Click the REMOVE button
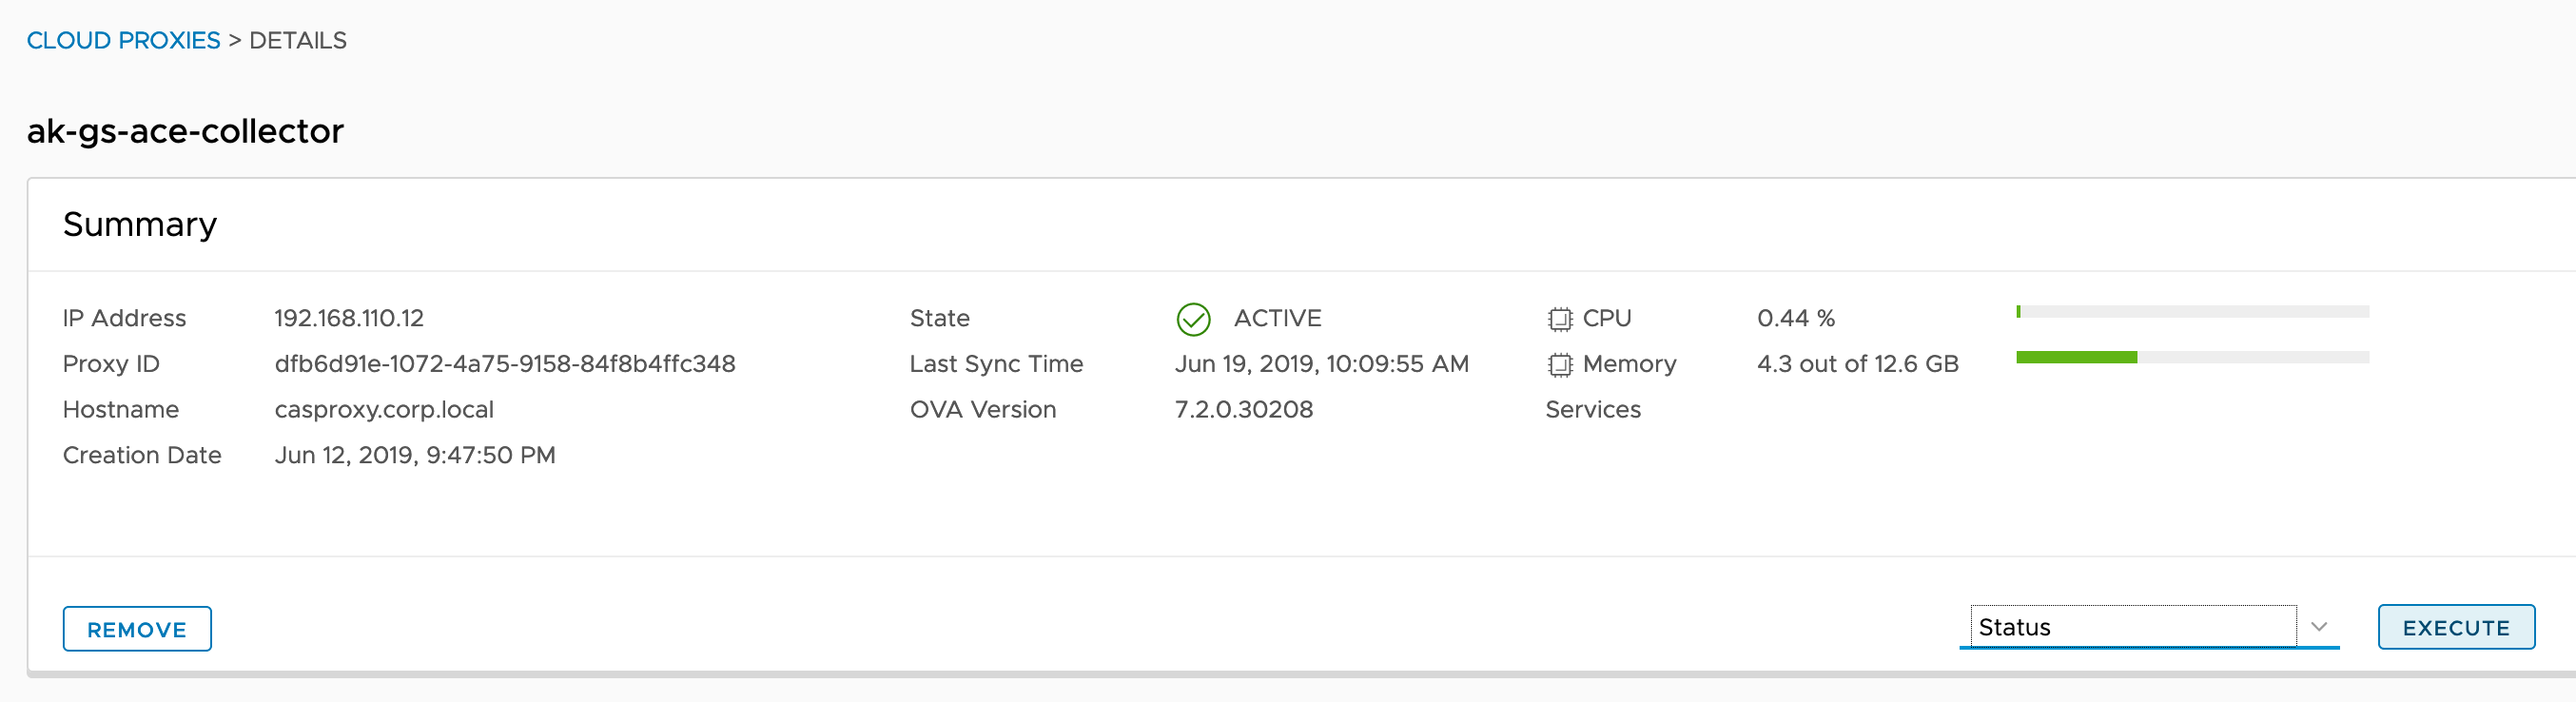The height and width of the screenshot is (702, 2576). tap(137, 629)
